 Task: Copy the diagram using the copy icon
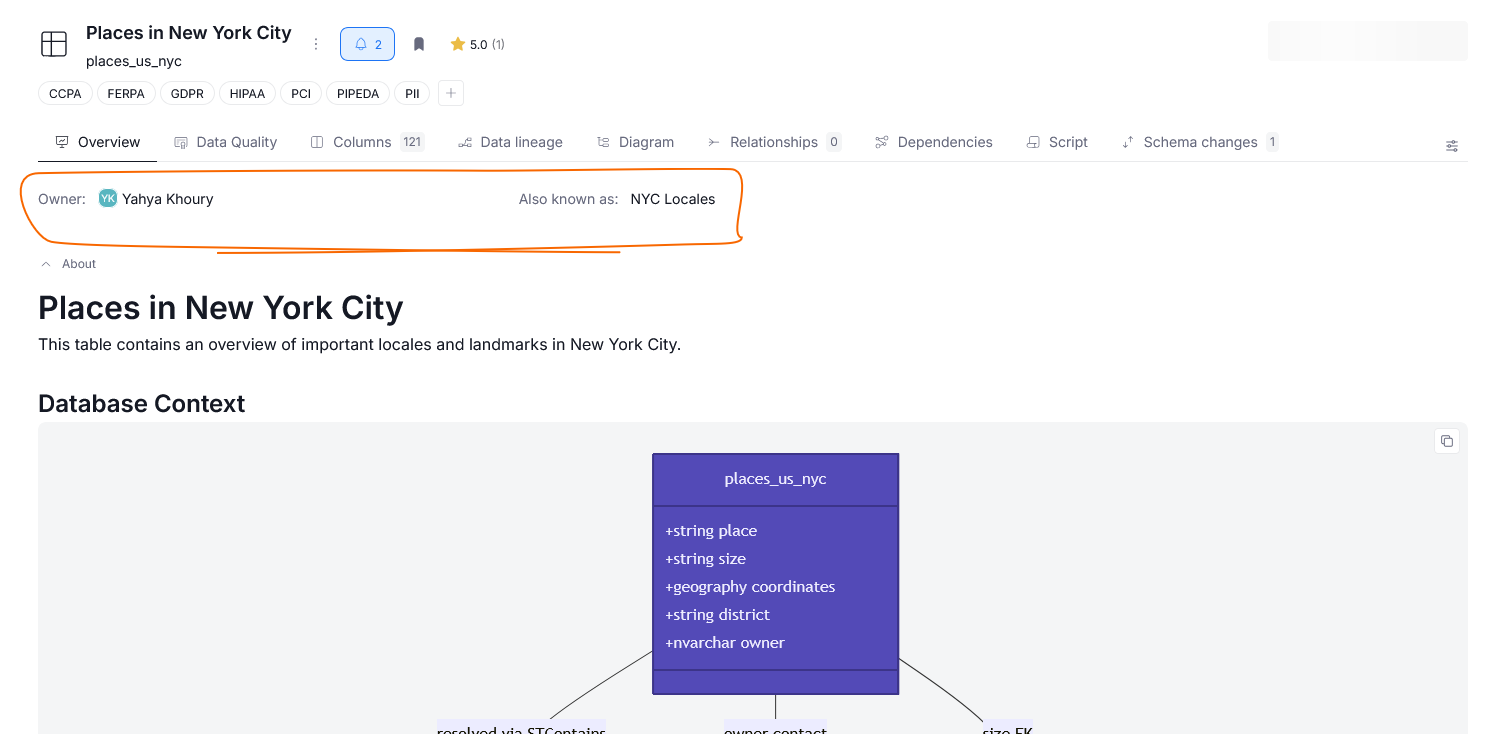pos(1446,441)
